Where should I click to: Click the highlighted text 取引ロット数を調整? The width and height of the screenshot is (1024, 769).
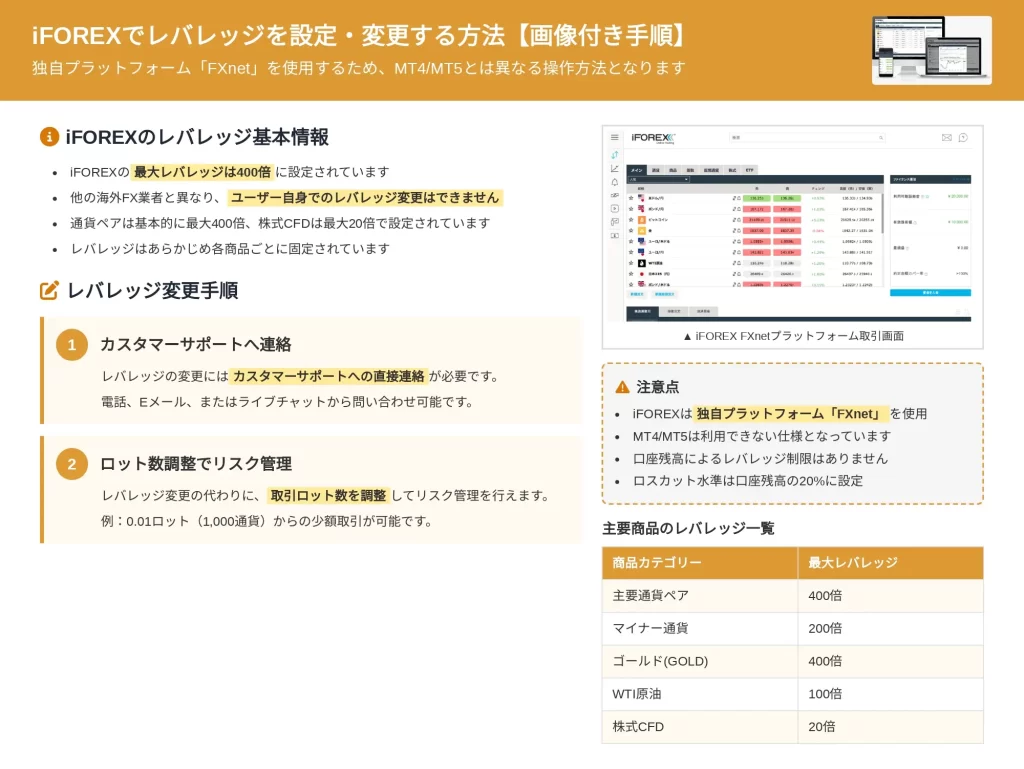[x=328, y=496]
